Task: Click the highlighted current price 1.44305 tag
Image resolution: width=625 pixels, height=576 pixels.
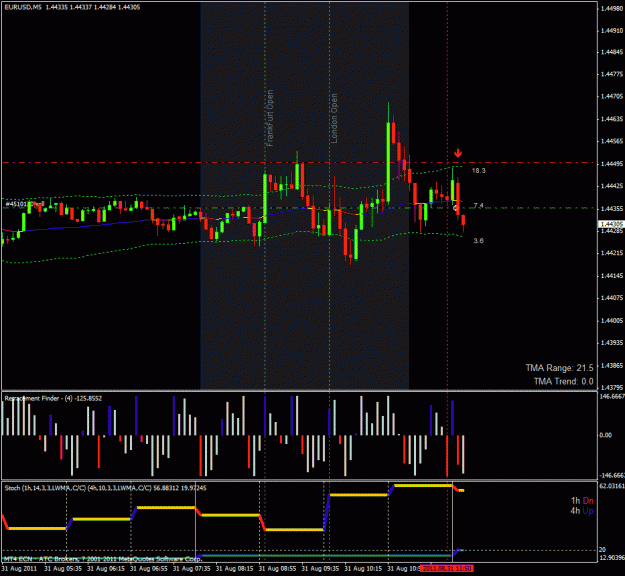Action: click(x=611, y=224)
